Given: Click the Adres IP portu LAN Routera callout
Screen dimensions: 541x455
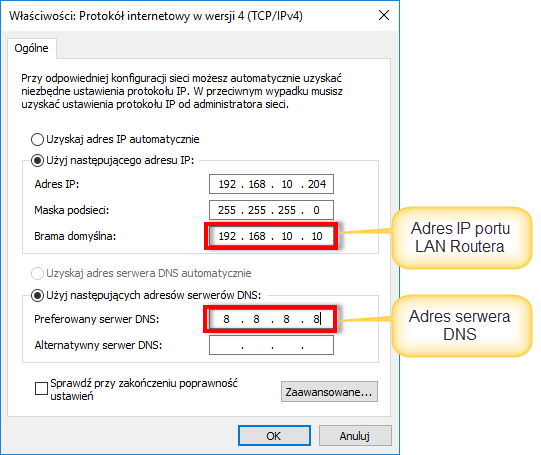Looking at the screenshot, I should (x=462, y=238).
